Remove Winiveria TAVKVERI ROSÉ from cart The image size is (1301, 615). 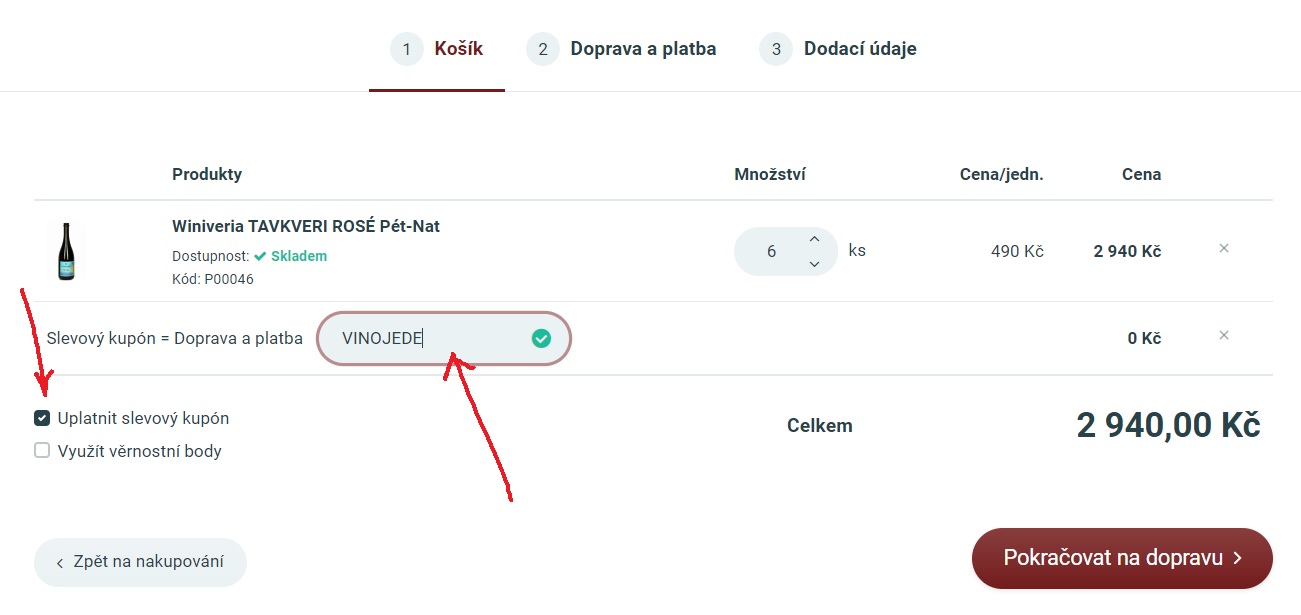tap(1224, 248)
